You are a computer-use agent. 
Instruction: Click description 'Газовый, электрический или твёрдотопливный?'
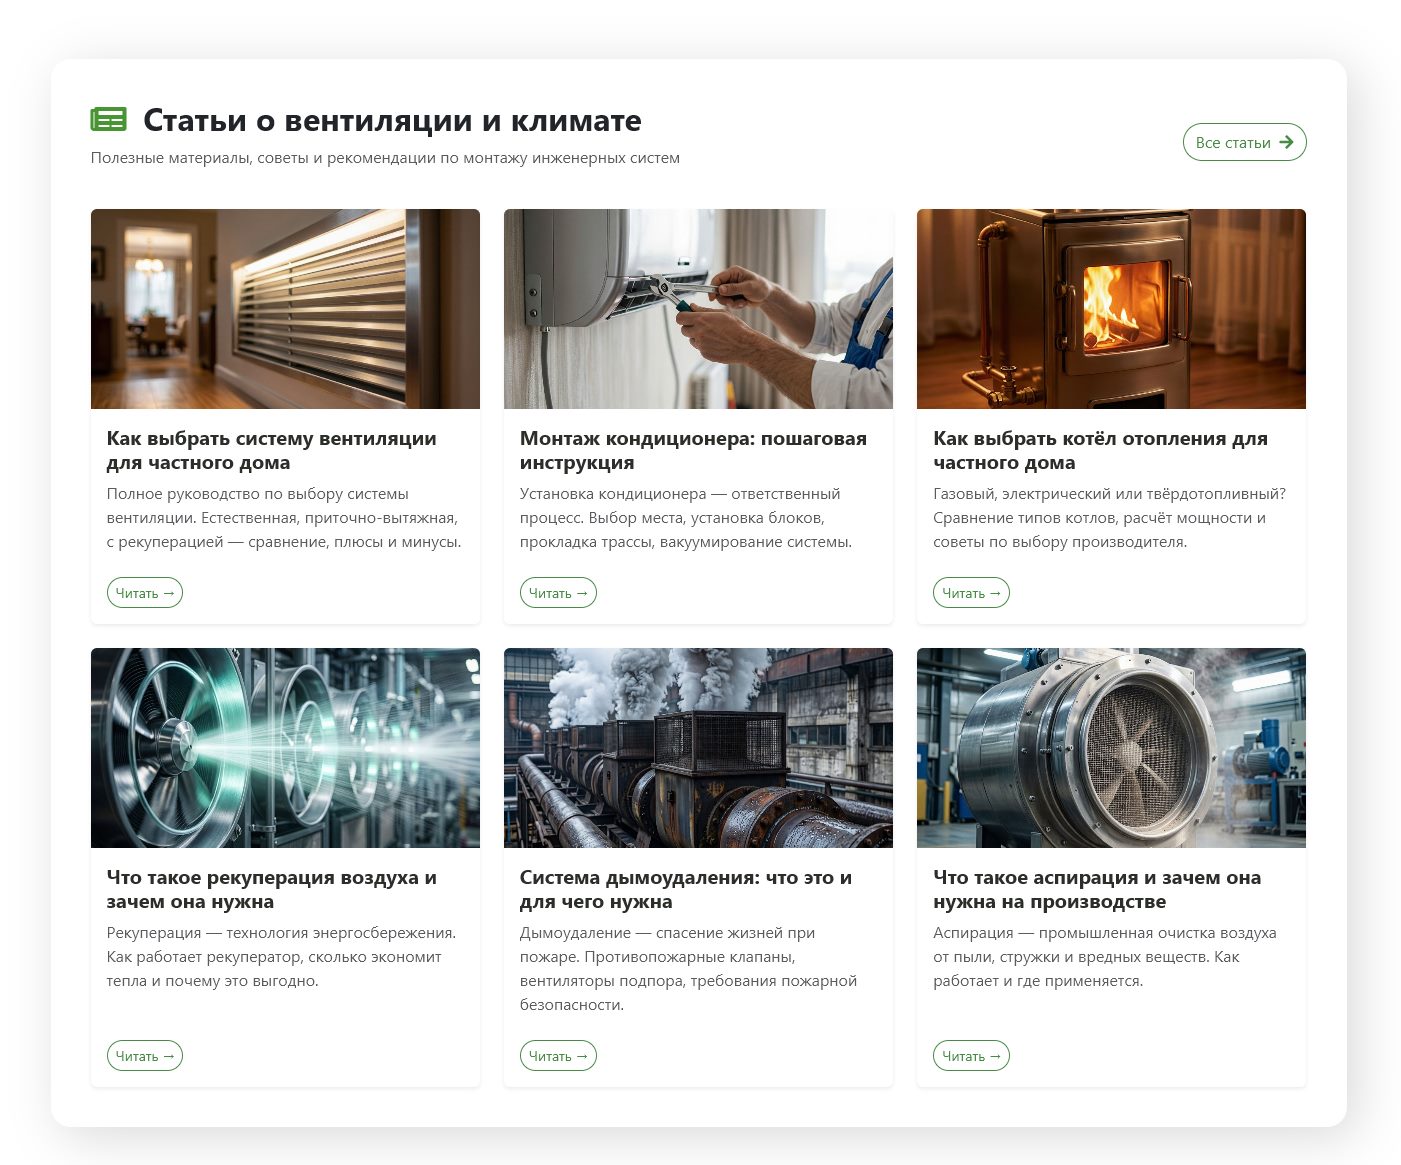[x=1109, y=518]
